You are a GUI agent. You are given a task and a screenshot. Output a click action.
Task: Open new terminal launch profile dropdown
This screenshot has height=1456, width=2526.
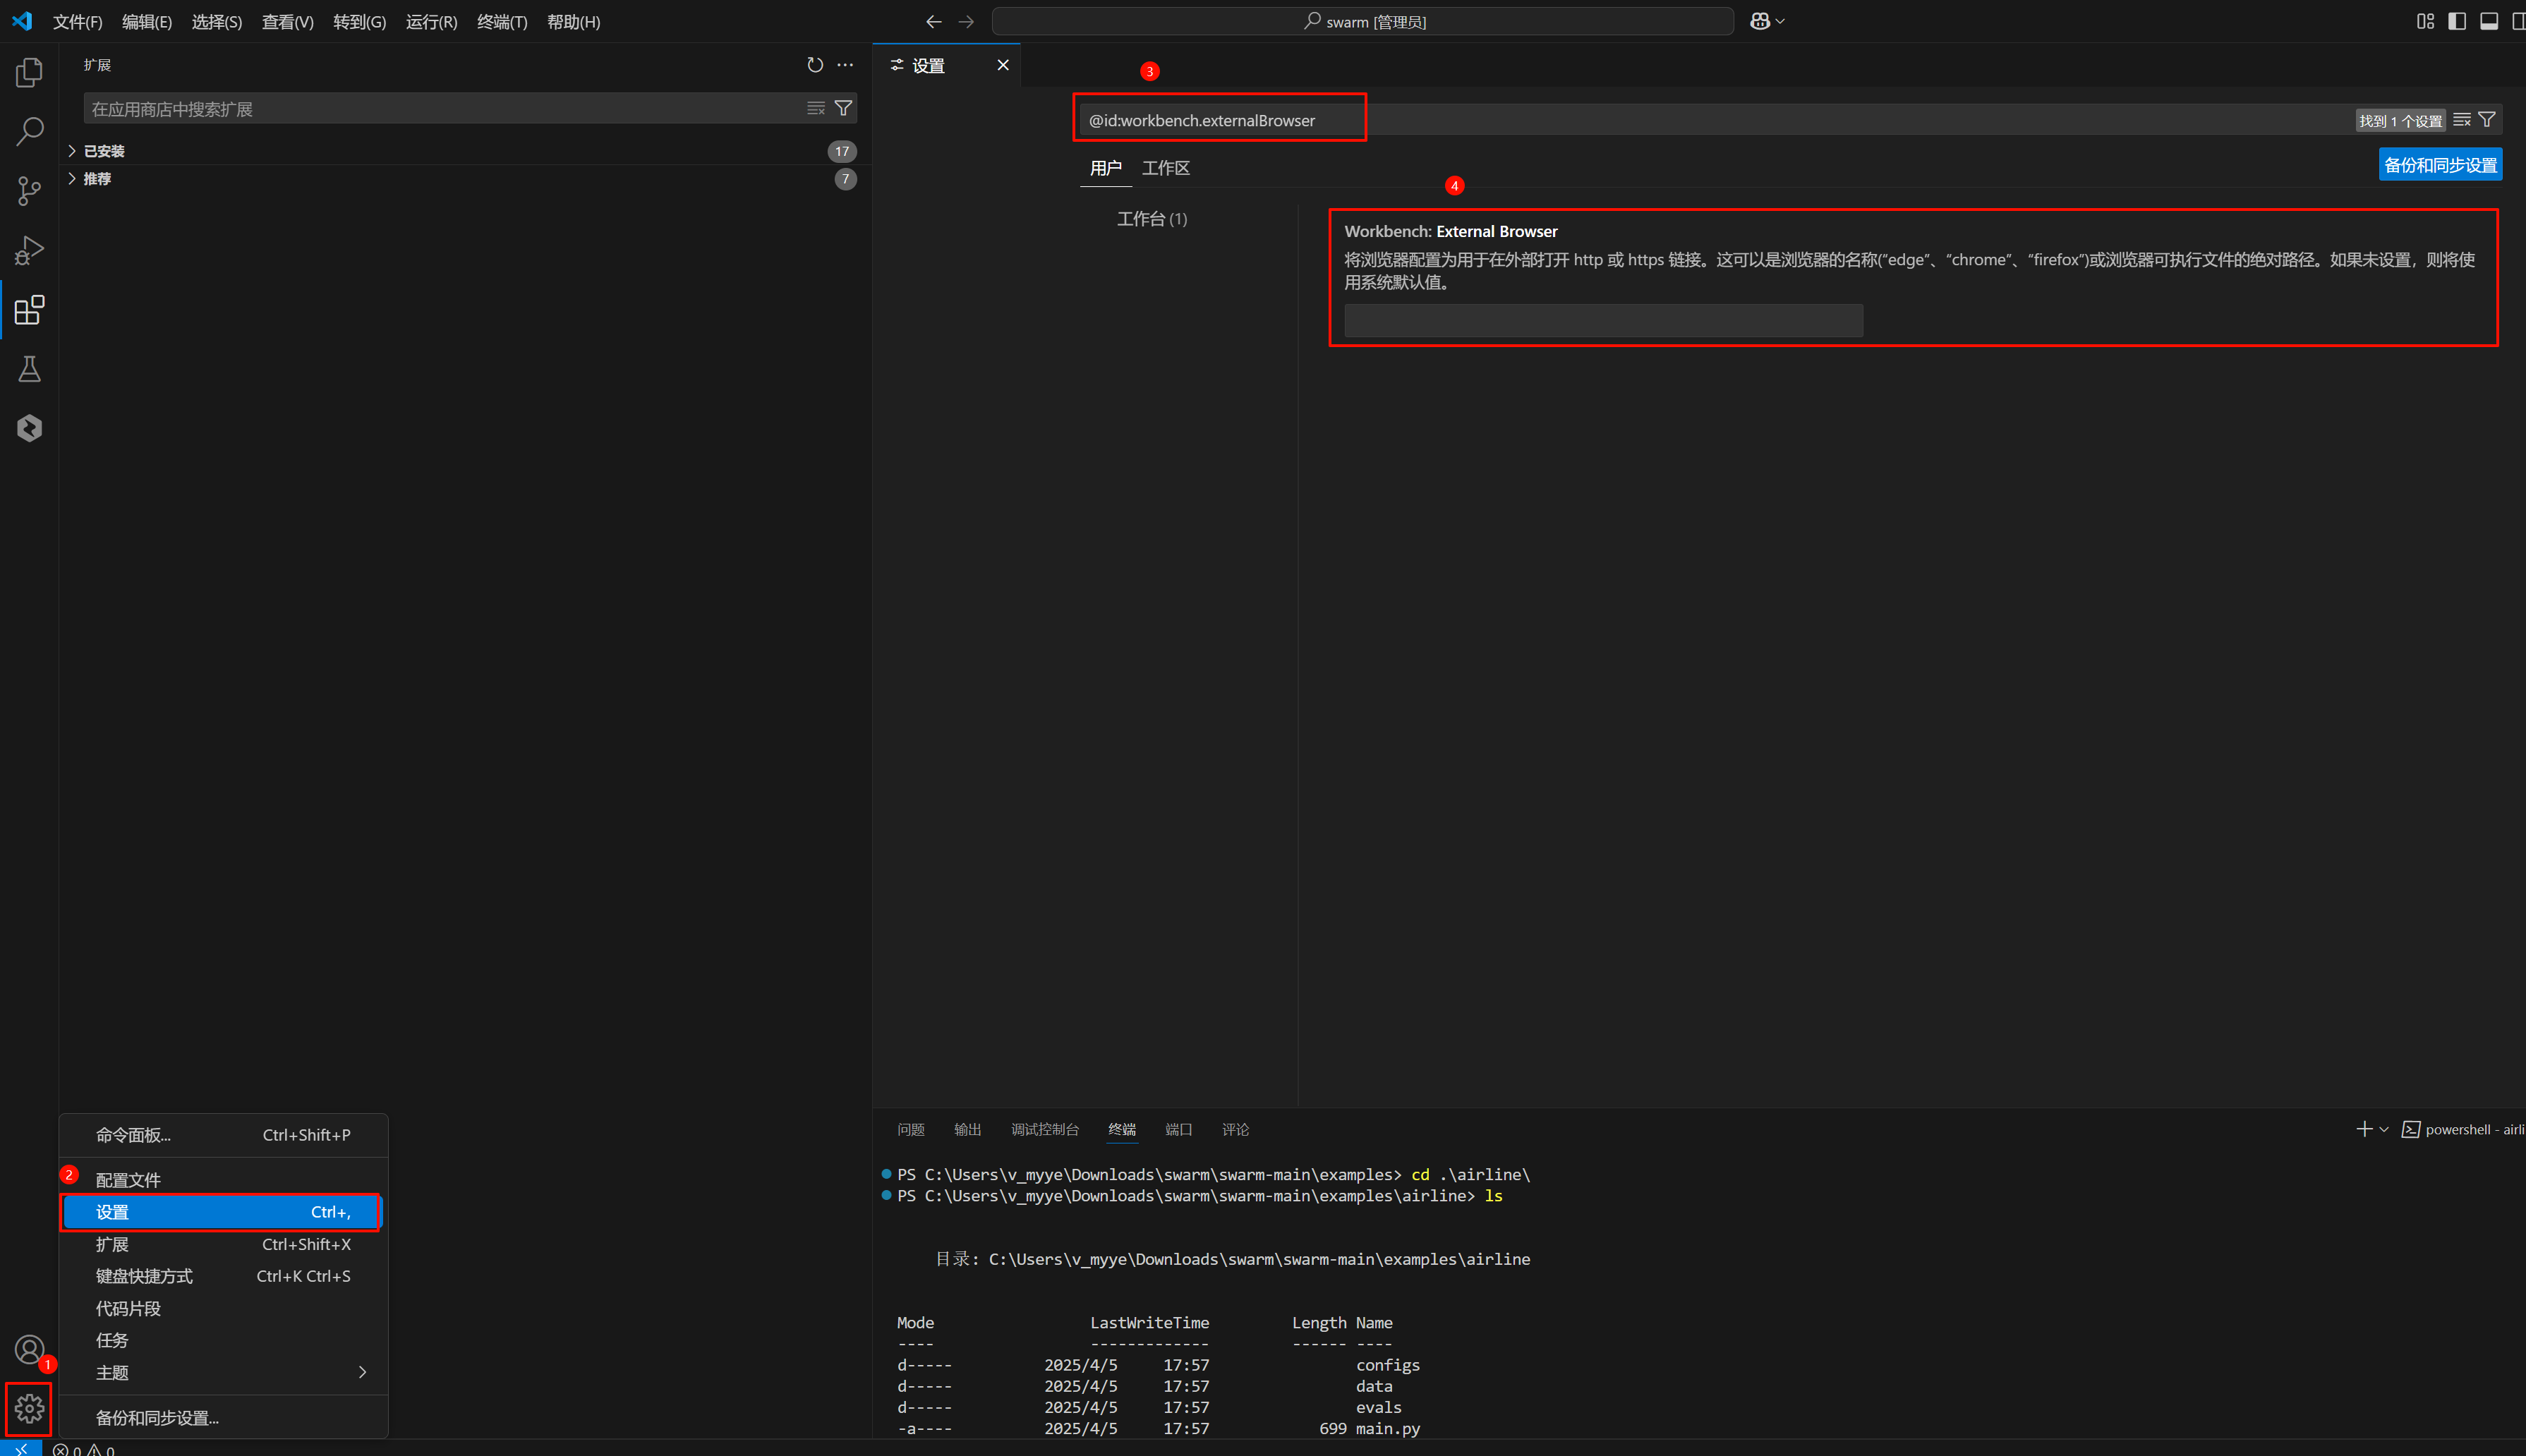[x=2384, y=1129]
